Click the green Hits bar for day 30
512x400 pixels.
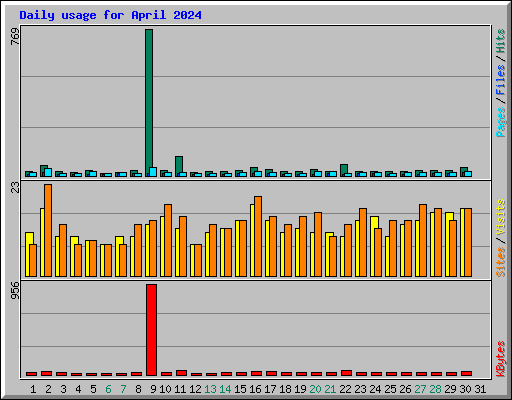(464, 170)
